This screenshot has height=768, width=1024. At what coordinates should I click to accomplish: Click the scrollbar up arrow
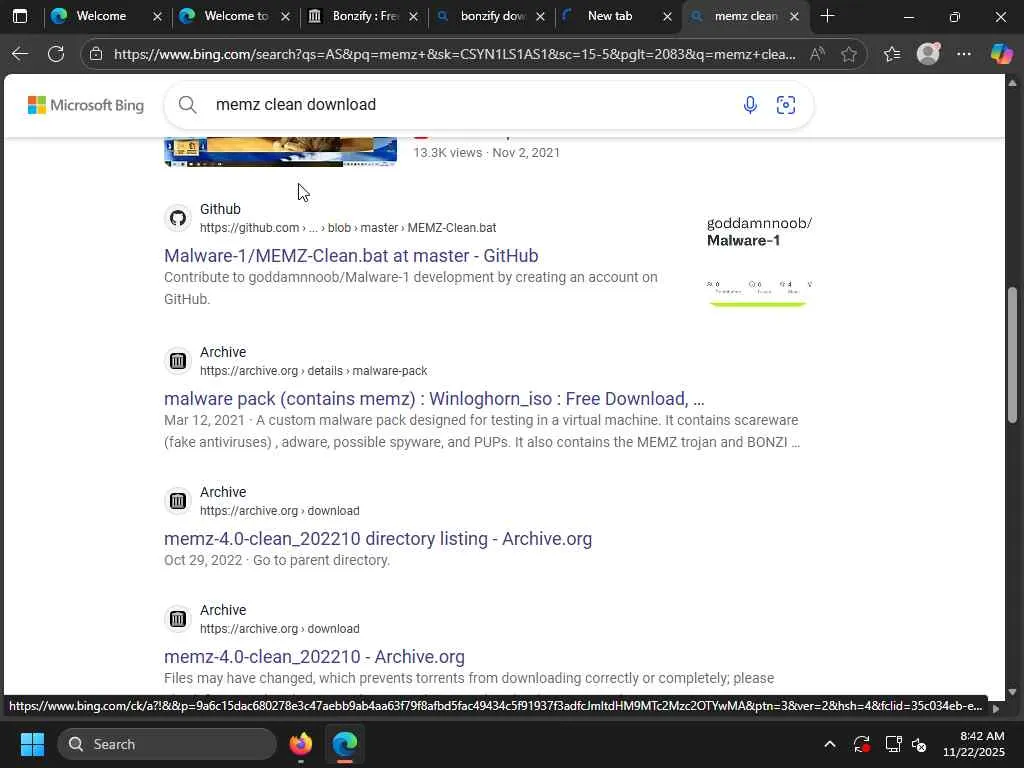1012,82
